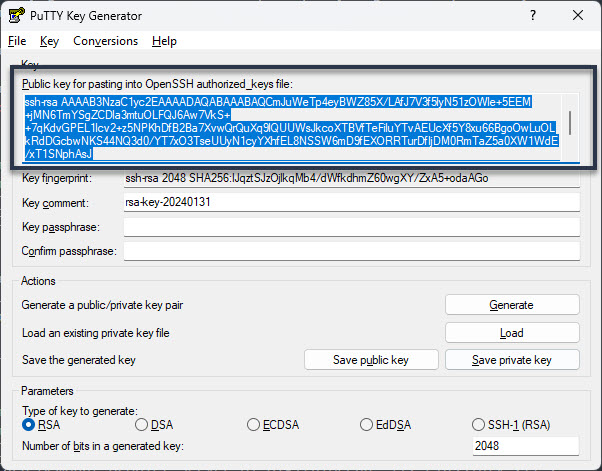Click the Key passphrase input field
This screenshot has height=471, width=602.
(351, 227)
